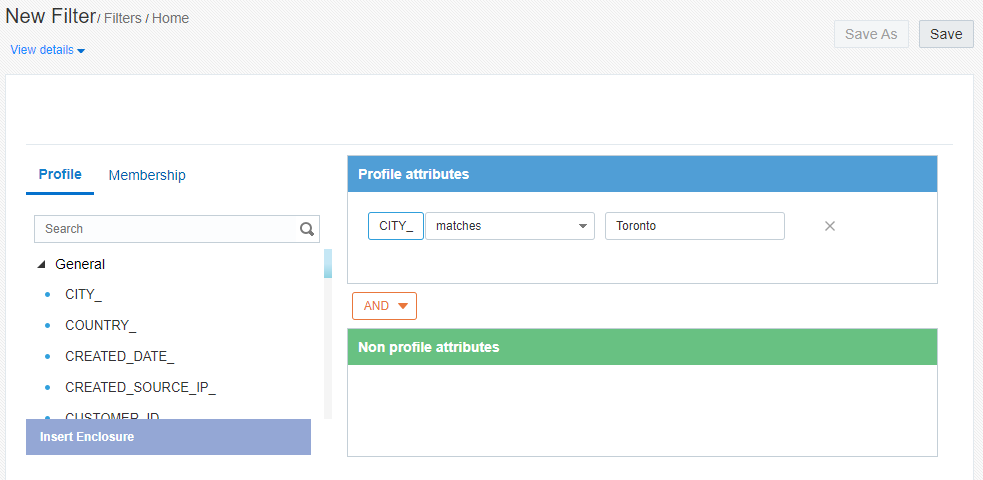Expand the View details link
The width and height of the screenshot is (983, 480).
tap(47, 50)
